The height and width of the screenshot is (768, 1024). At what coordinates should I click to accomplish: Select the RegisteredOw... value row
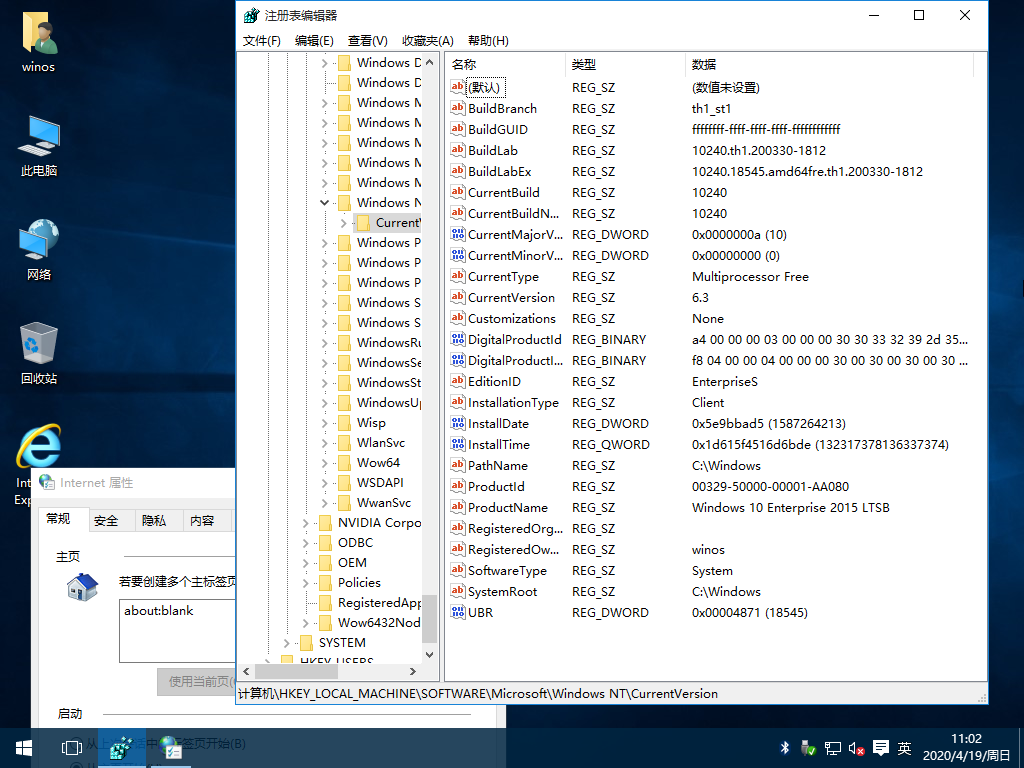pyautogui.click(x=712, y=549)
